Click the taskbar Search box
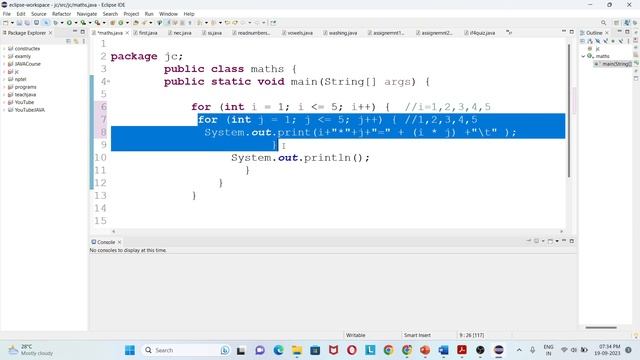Viewport: 640px width, 360px height. click(x=186, y=350)
